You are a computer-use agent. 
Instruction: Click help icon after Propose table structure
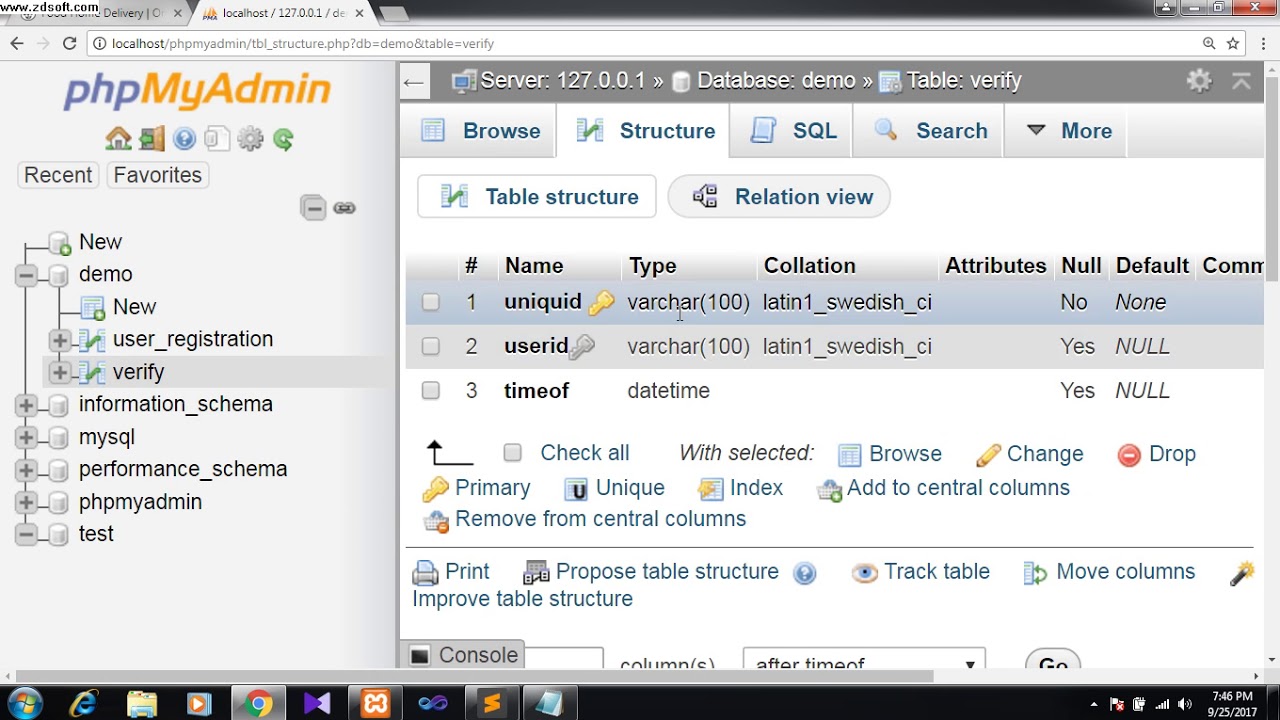804,573
